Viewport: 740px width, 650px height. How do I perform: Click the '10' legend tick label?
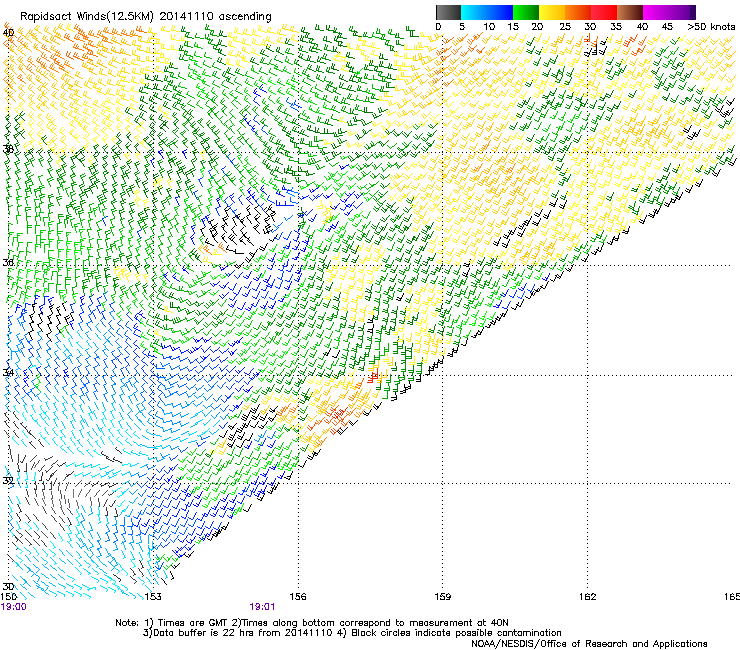point(489,27)
